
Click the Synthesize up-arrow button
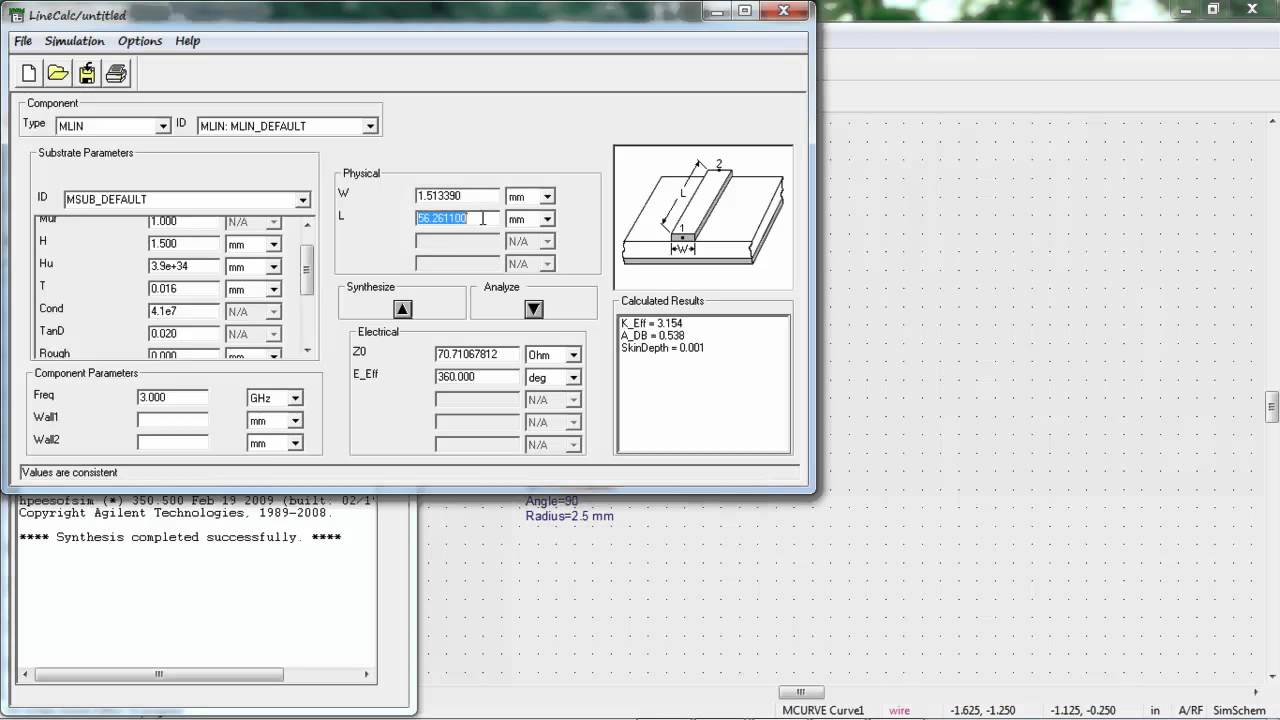tap(402, 309)
